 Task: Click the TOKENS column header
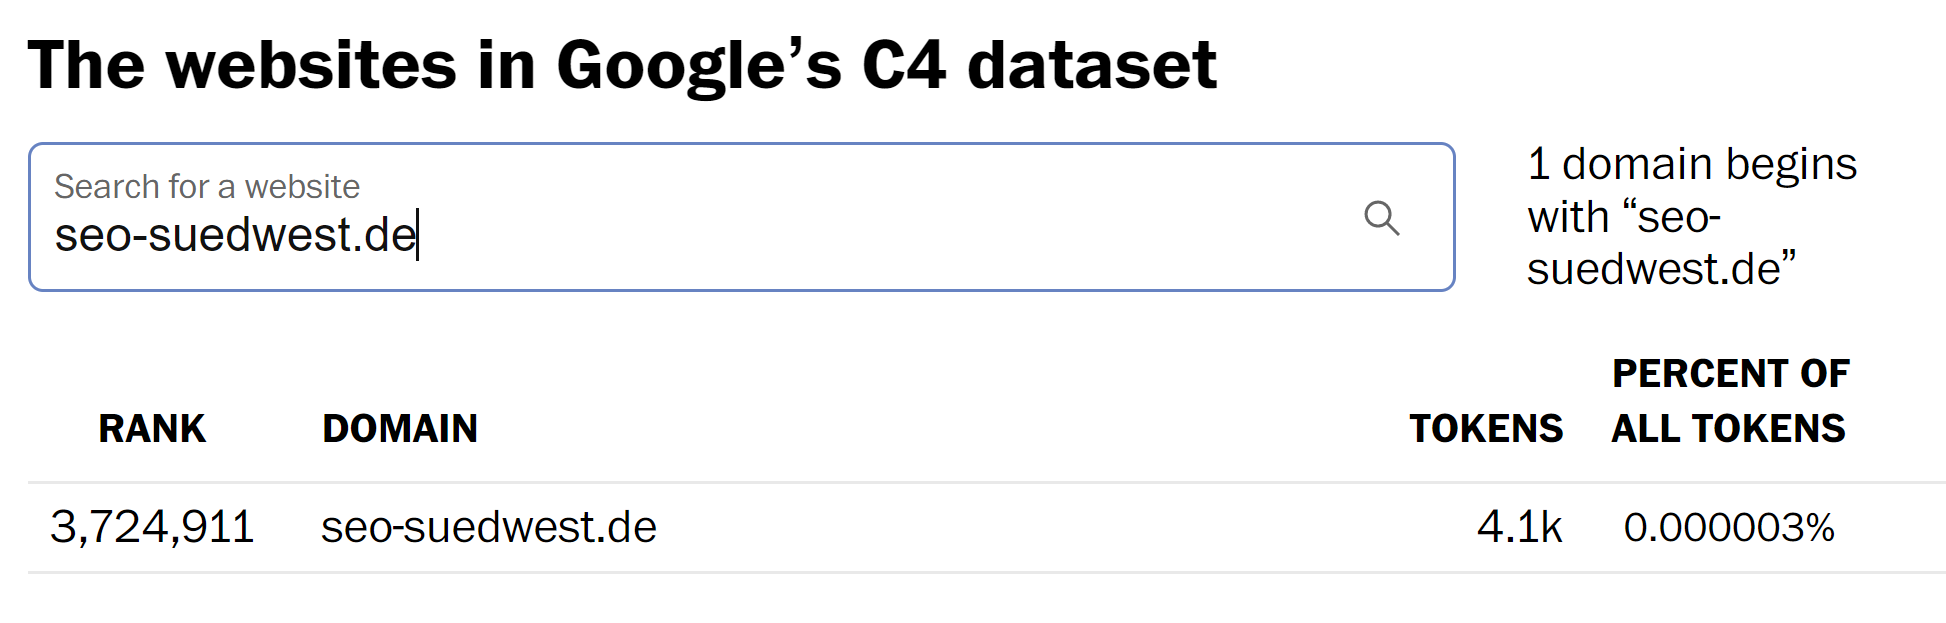(x=1487, y=428)
